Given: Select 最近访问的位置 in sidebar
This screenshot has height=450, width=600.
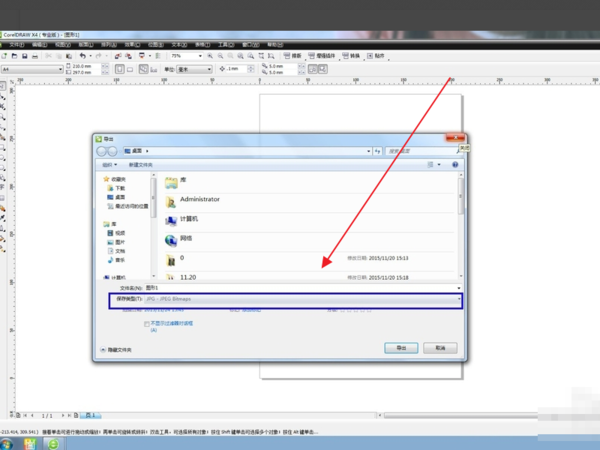Looking at the screenshot, I should [128, 206].
